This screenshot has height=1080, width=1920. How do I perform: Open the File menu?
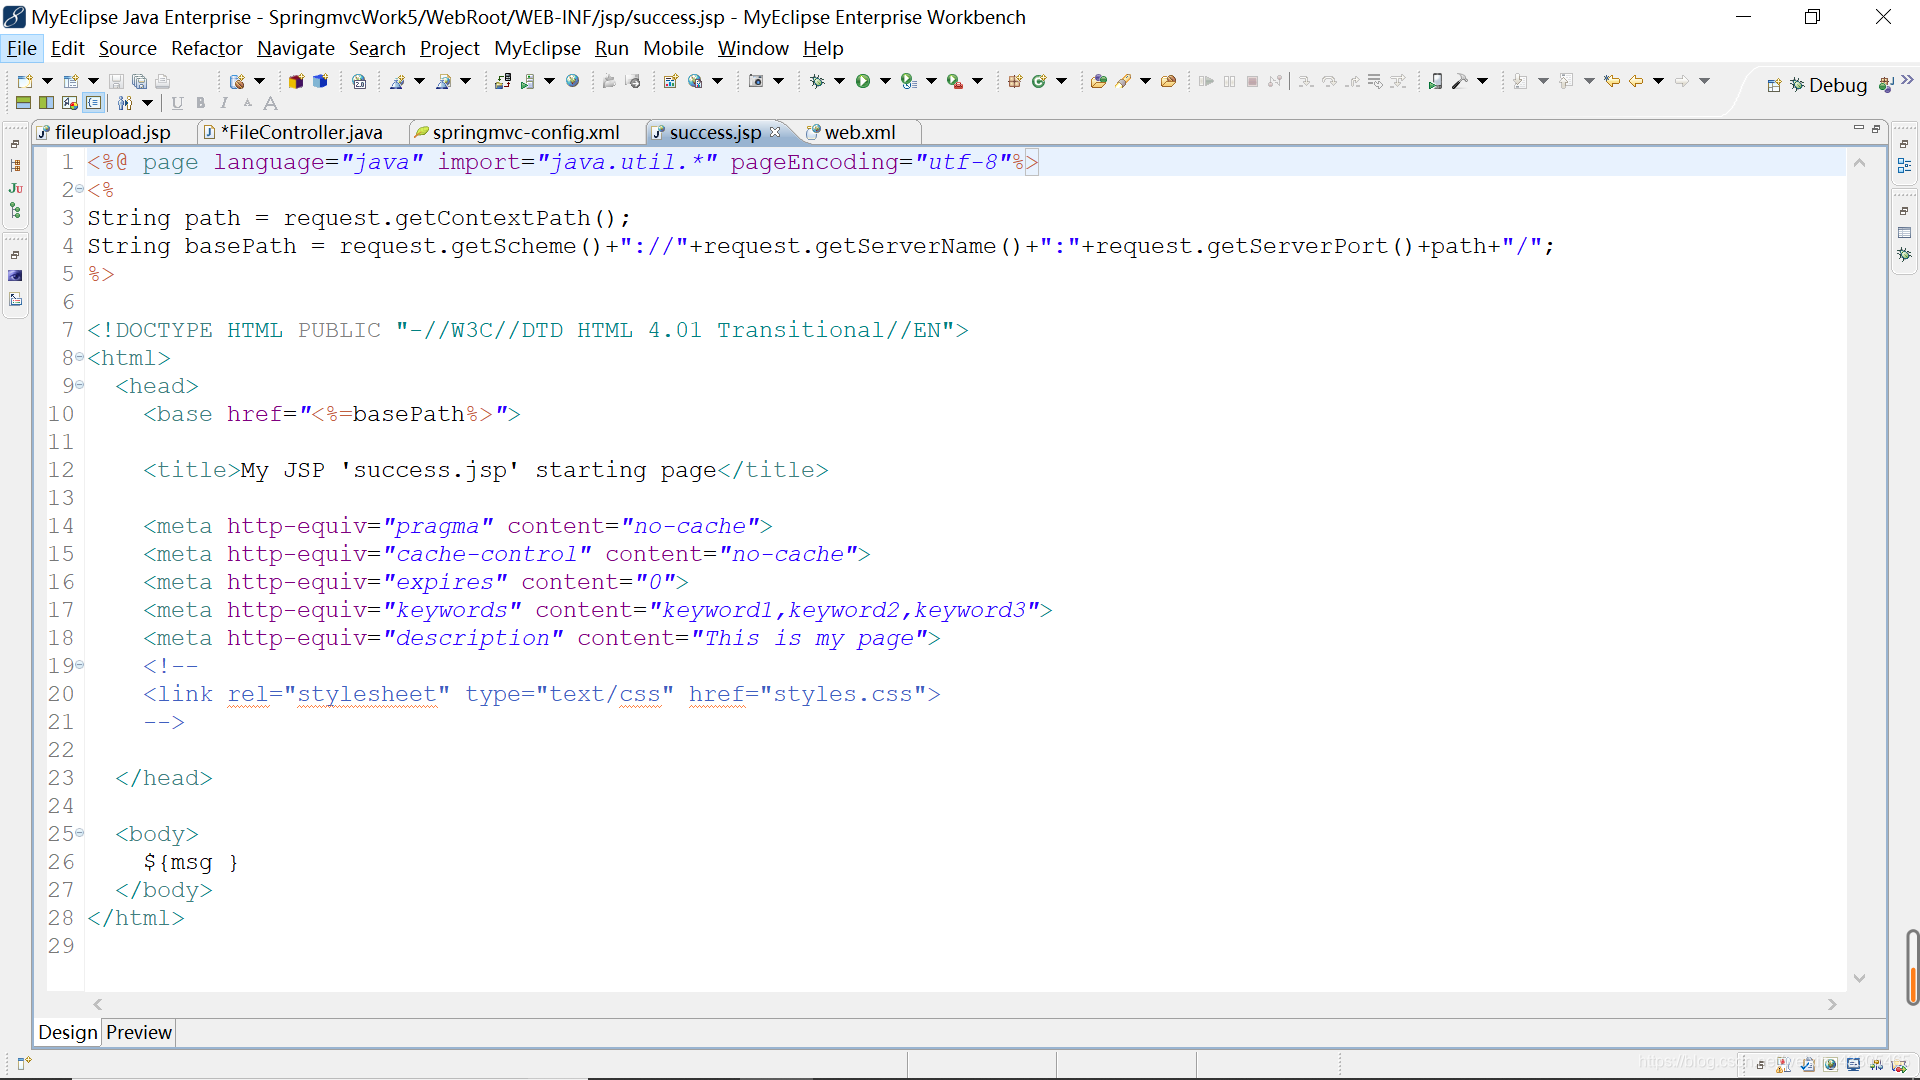tap(21, 48)
